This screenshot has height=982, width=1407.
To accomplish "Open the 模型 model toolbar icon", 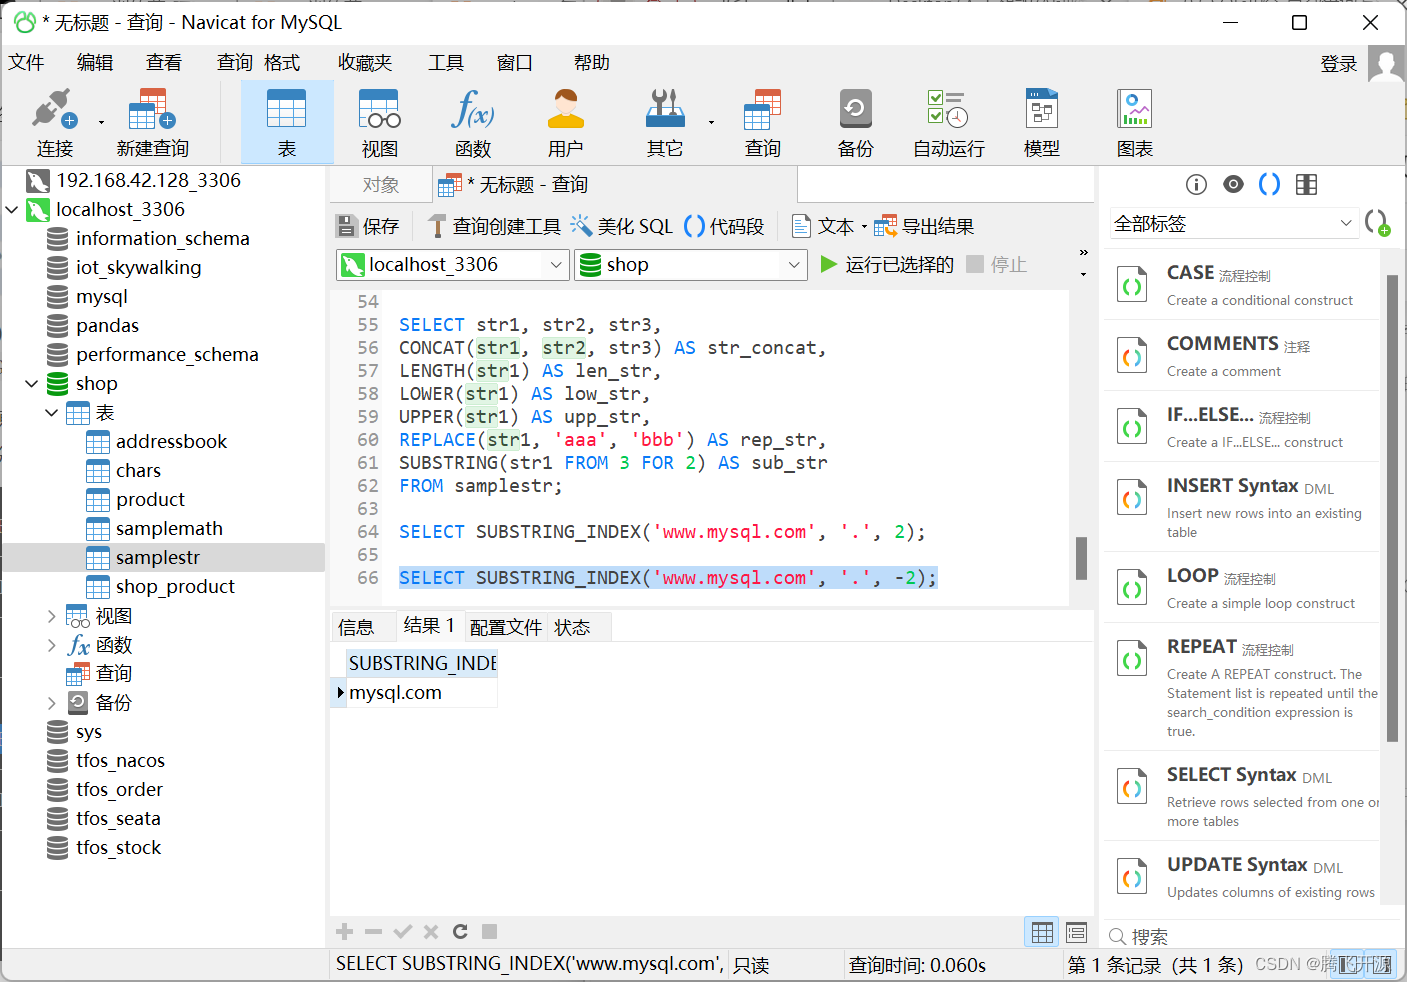I will coord(1042,123).
